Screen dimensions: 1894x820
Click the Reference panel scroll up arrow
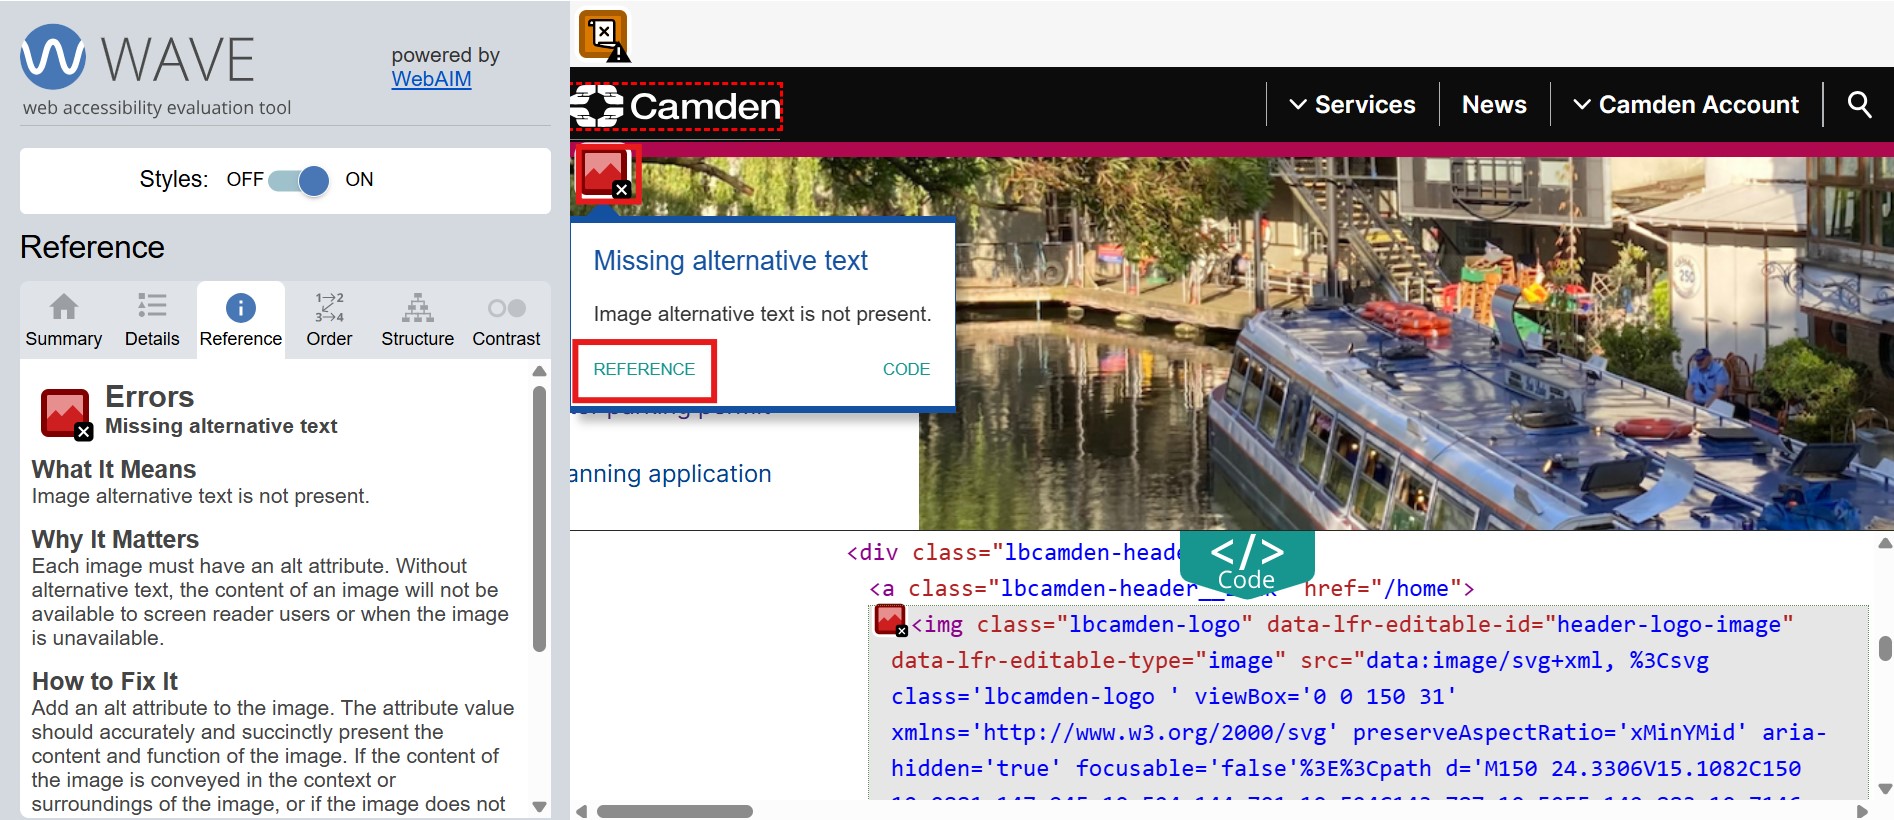click(x=540, y=371)
